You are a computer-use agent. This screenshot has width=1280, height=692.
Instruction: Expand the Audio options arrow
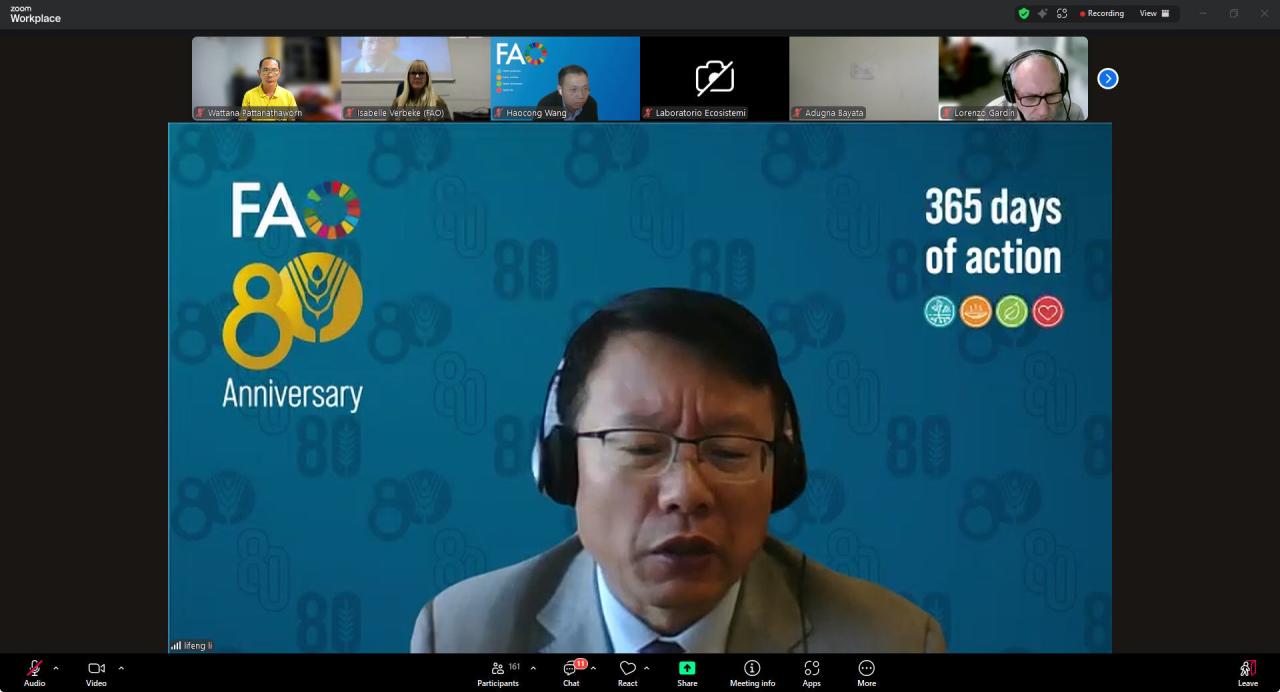click(x=56, y=668)
